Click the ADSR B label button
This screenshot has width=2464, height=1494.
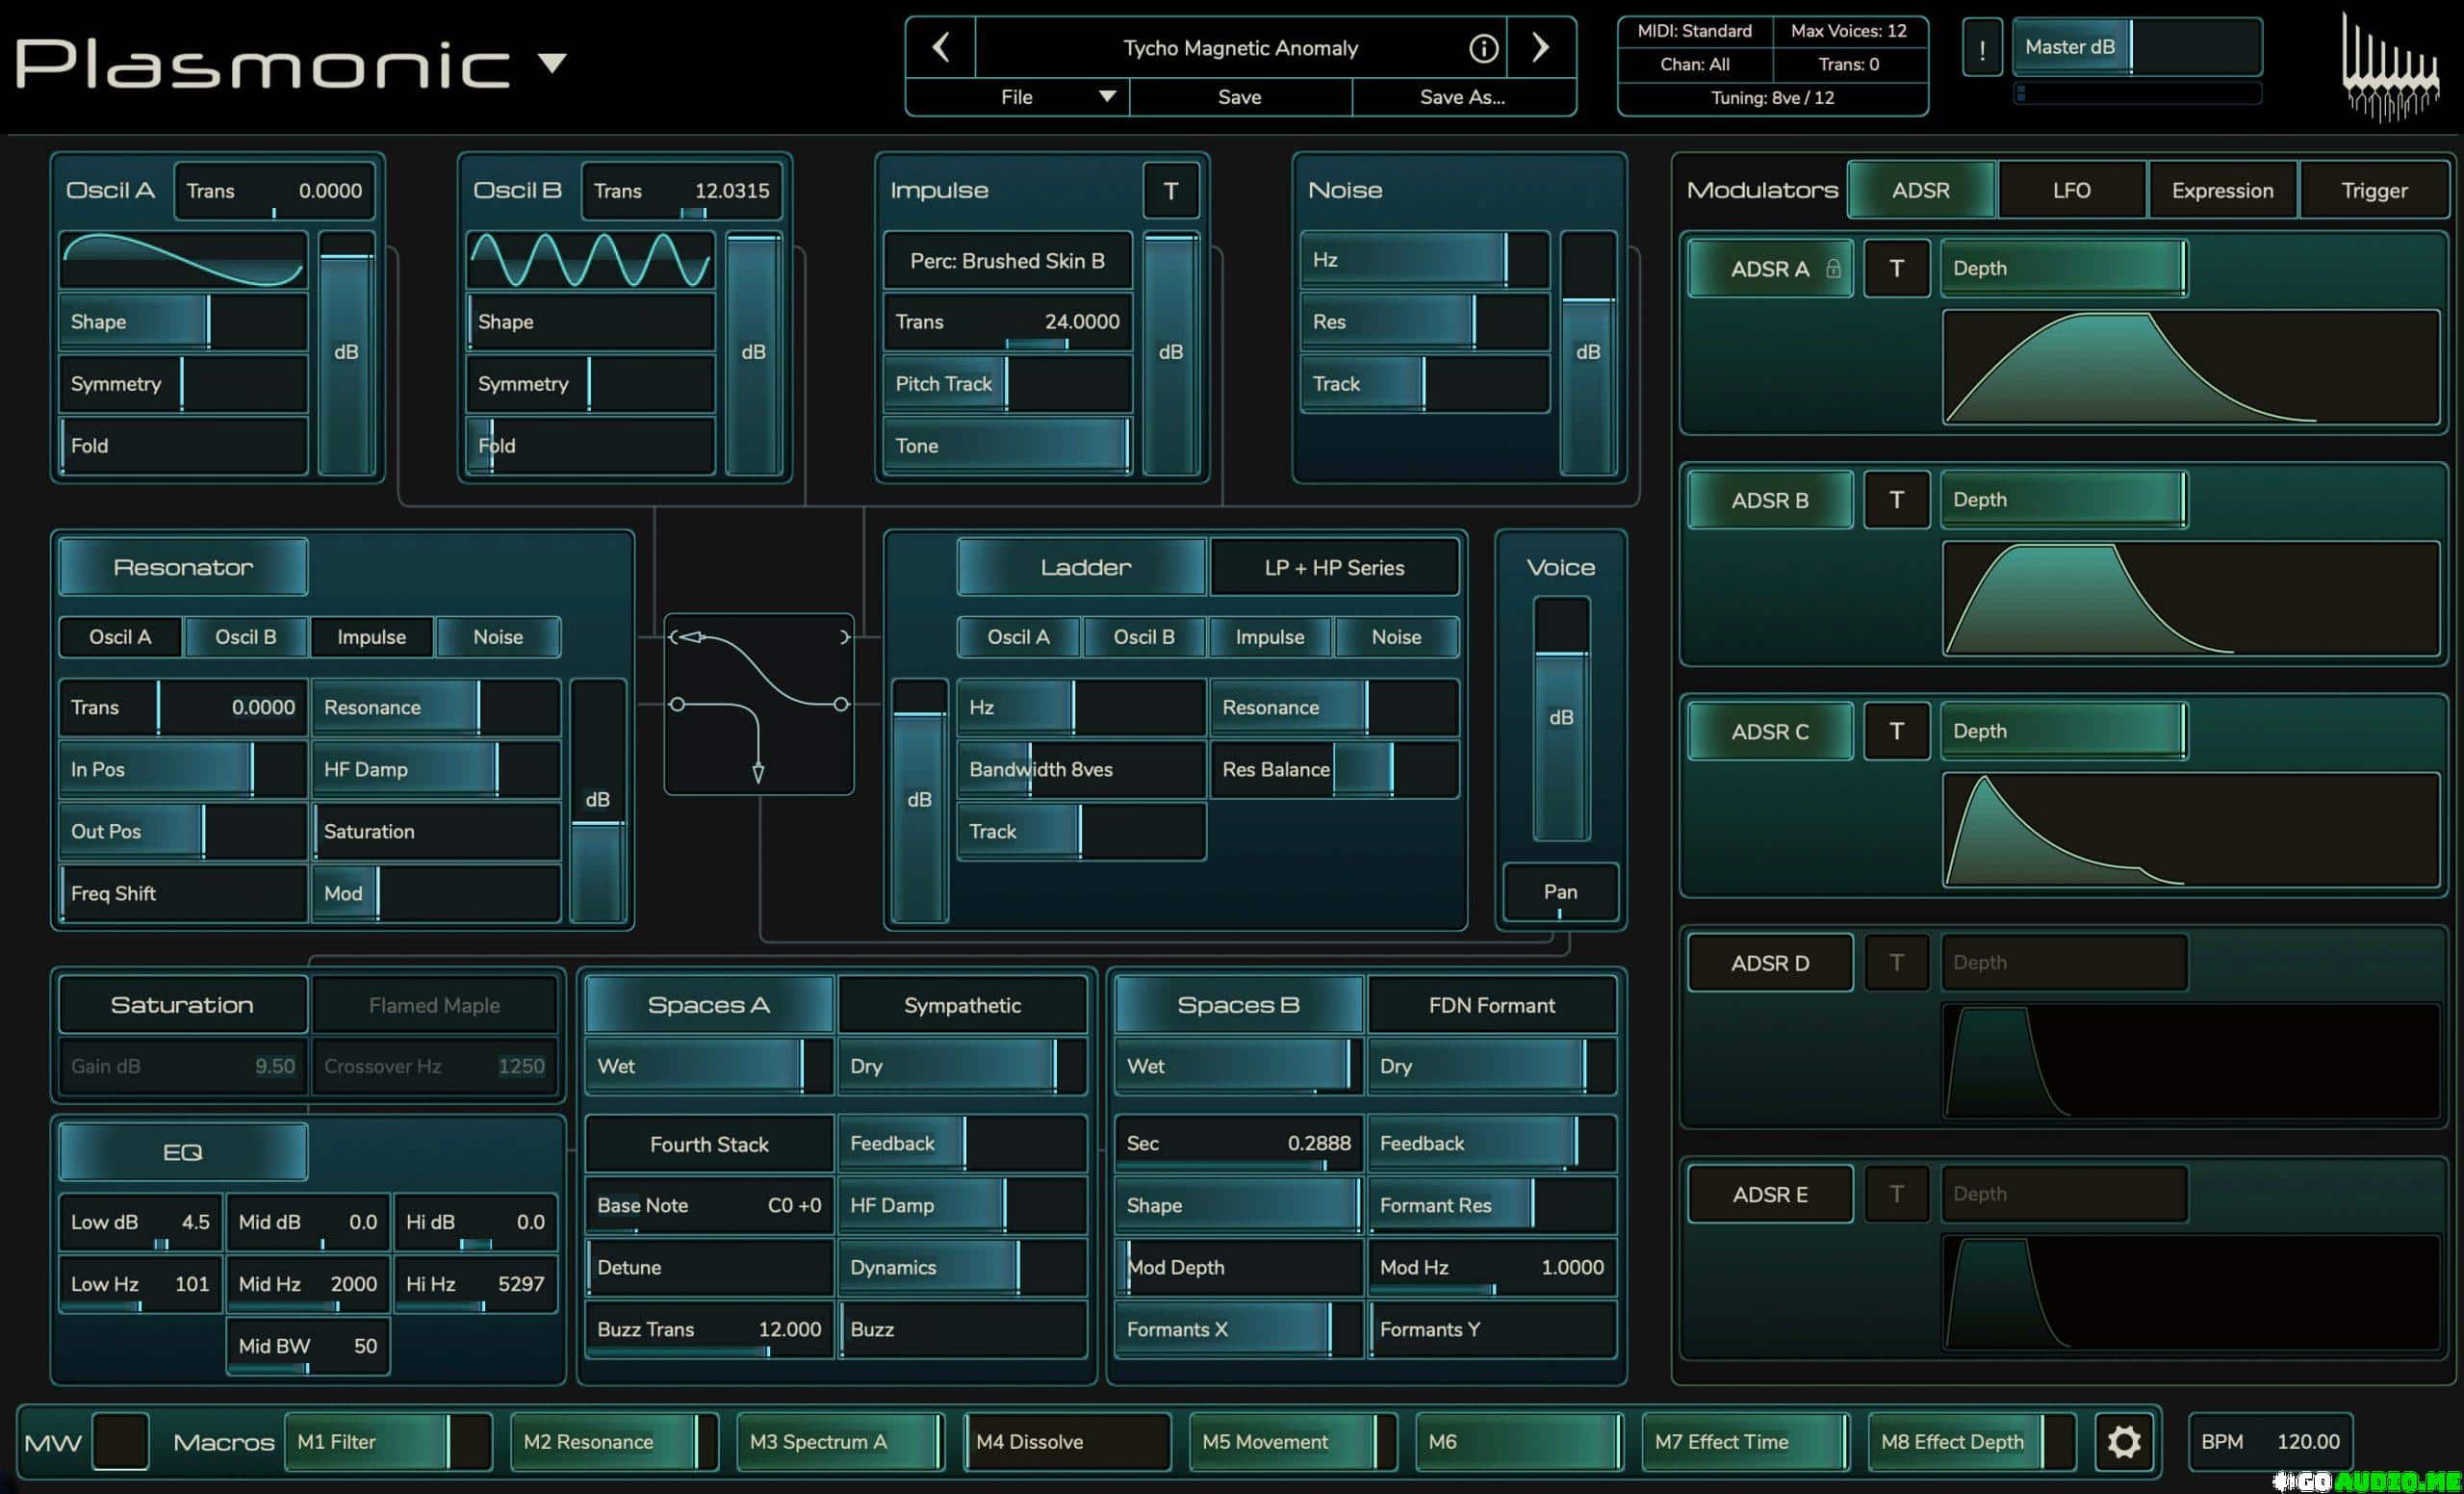click(1770, 499)
